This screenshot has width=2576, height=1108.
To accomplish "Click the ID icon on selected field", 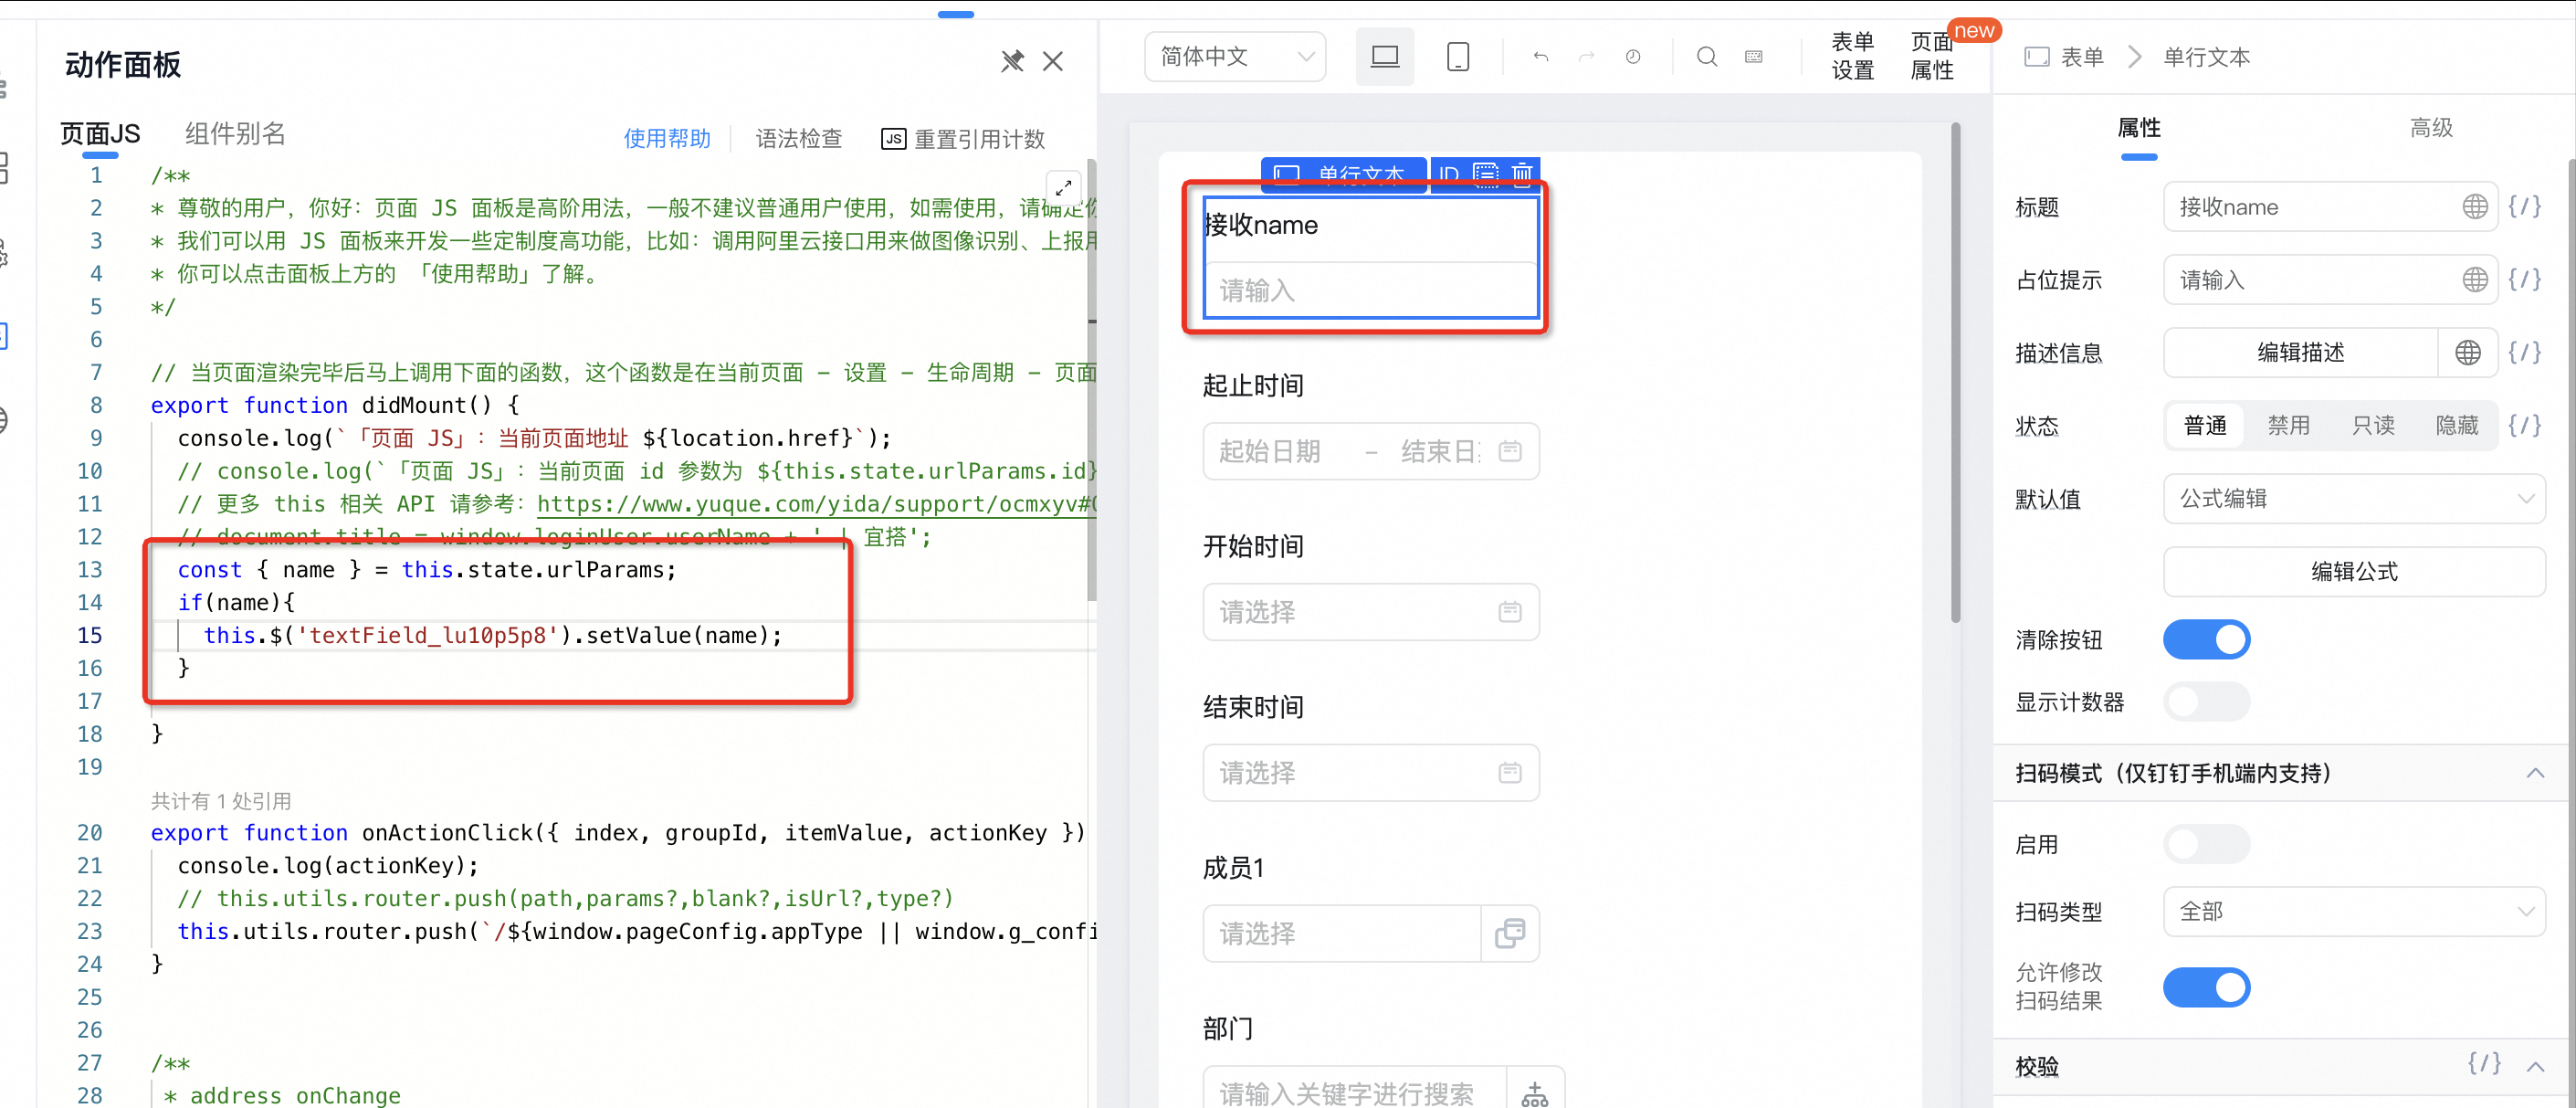I will pyautogui.click(x=1449, y=174).
